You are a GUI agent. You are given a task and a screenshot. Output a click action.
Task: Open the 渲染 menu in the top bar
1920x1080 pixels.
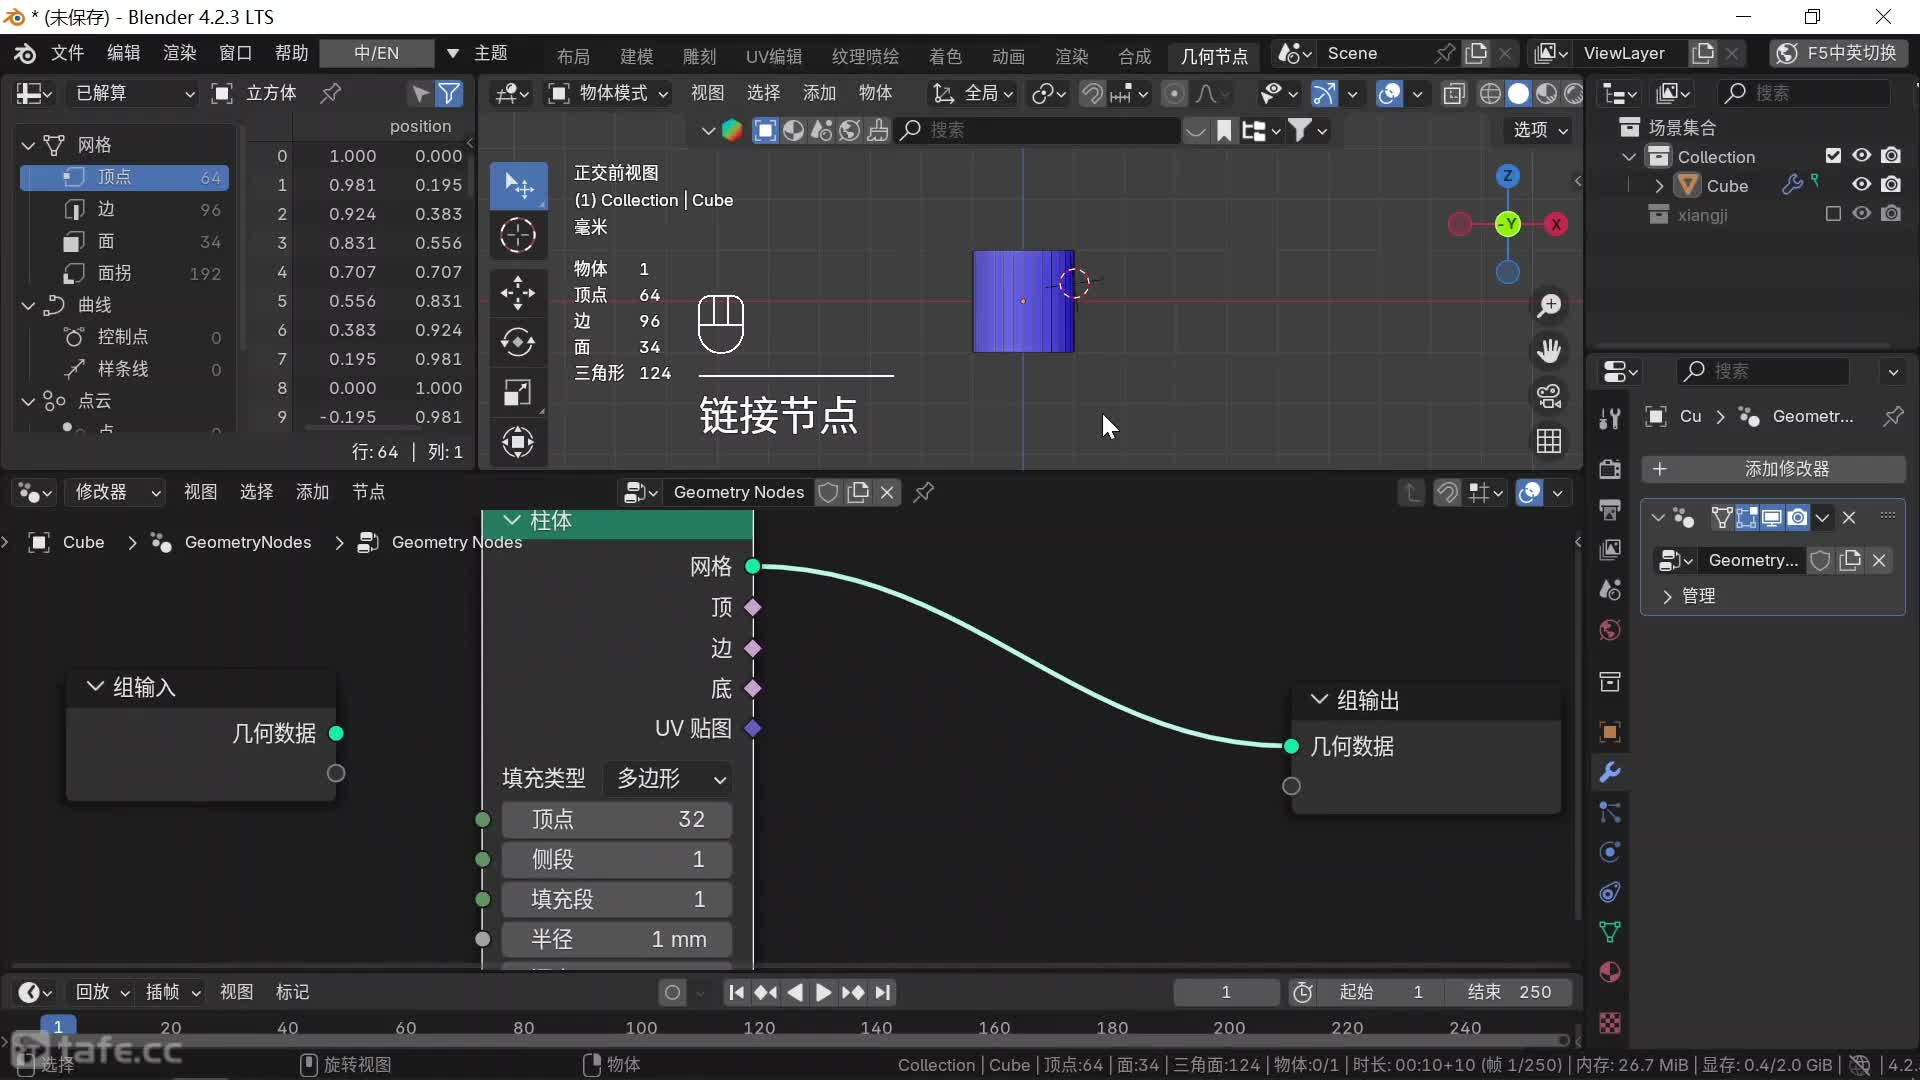click(x=178, y=54)
